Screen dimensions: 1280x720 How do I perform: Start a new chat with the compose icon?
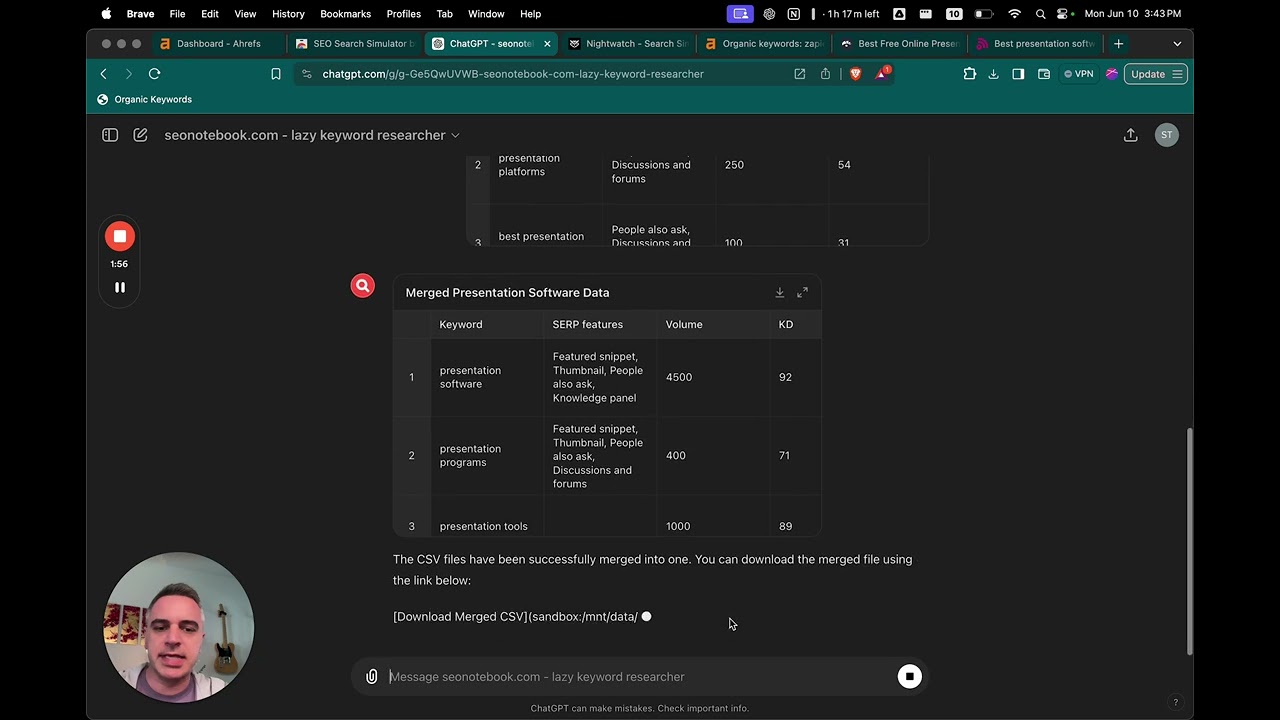tap(140, 135)
